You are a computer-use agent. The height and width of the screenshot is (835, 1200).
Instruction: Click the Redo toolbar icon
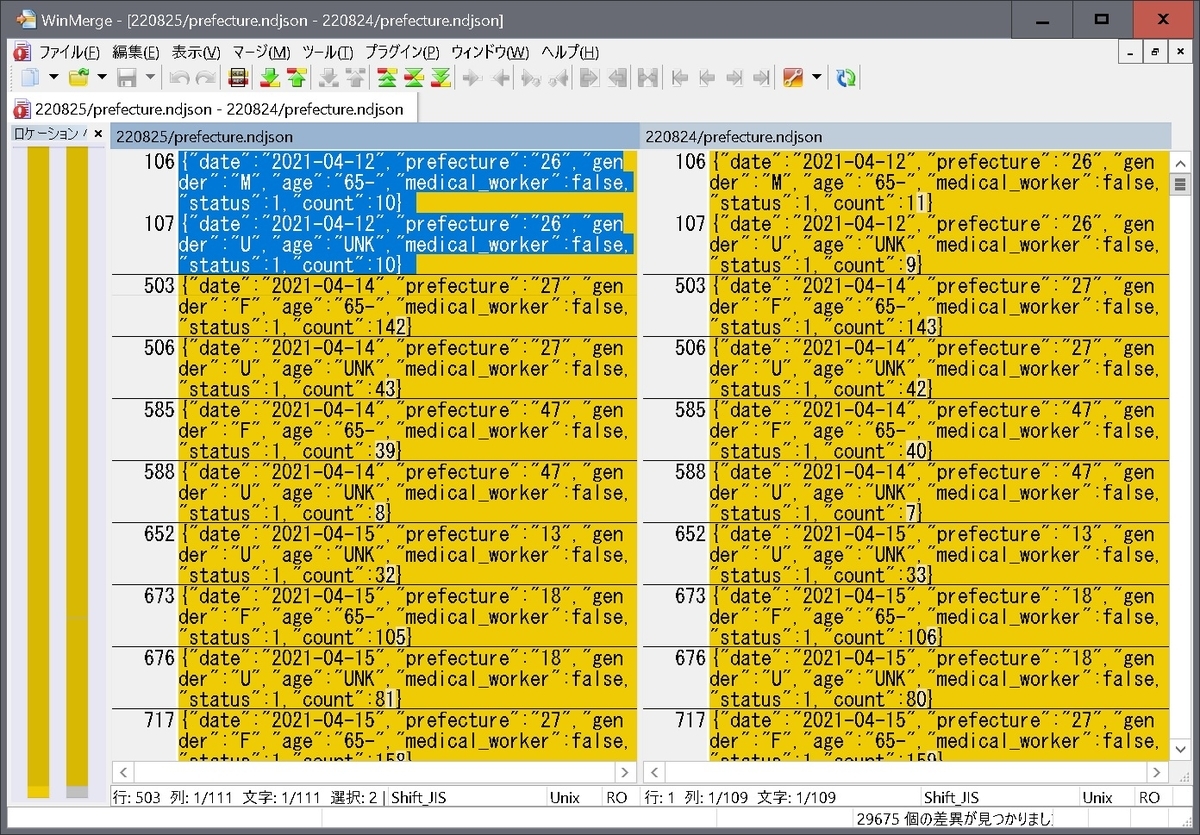(207, 77)
